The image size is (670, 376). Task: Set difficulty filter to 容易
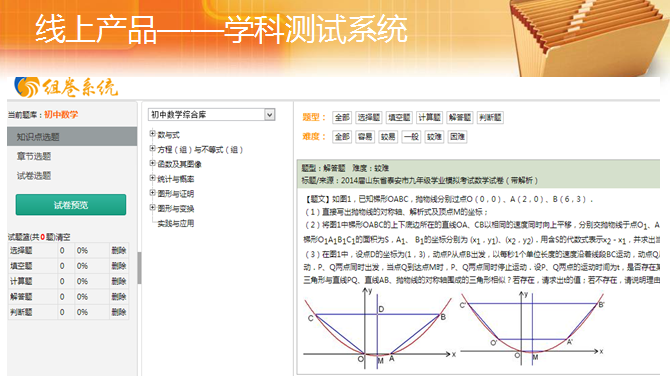tap(365, 137)
